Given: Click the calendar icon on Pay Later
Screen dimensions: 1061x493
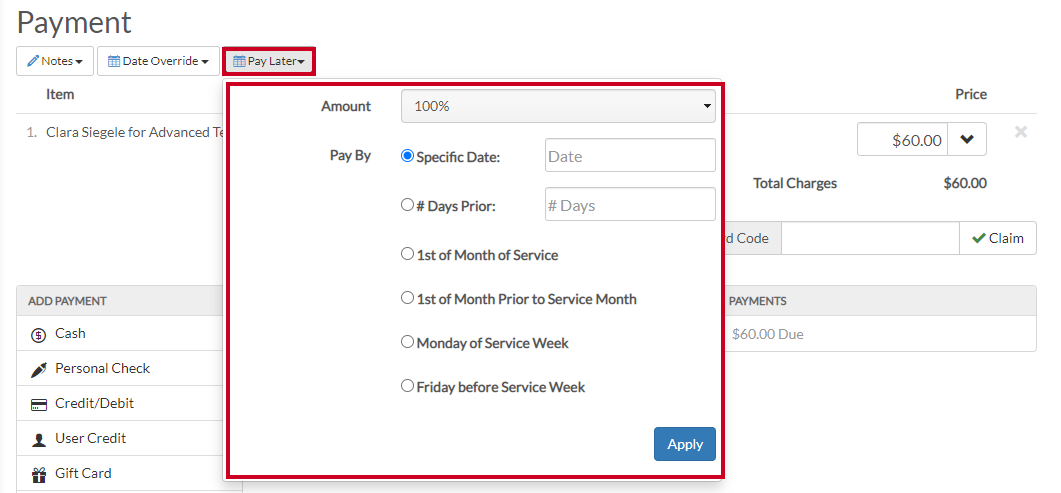Looking at the screenshot, I should pyautogui.click(x=239, y=61).
